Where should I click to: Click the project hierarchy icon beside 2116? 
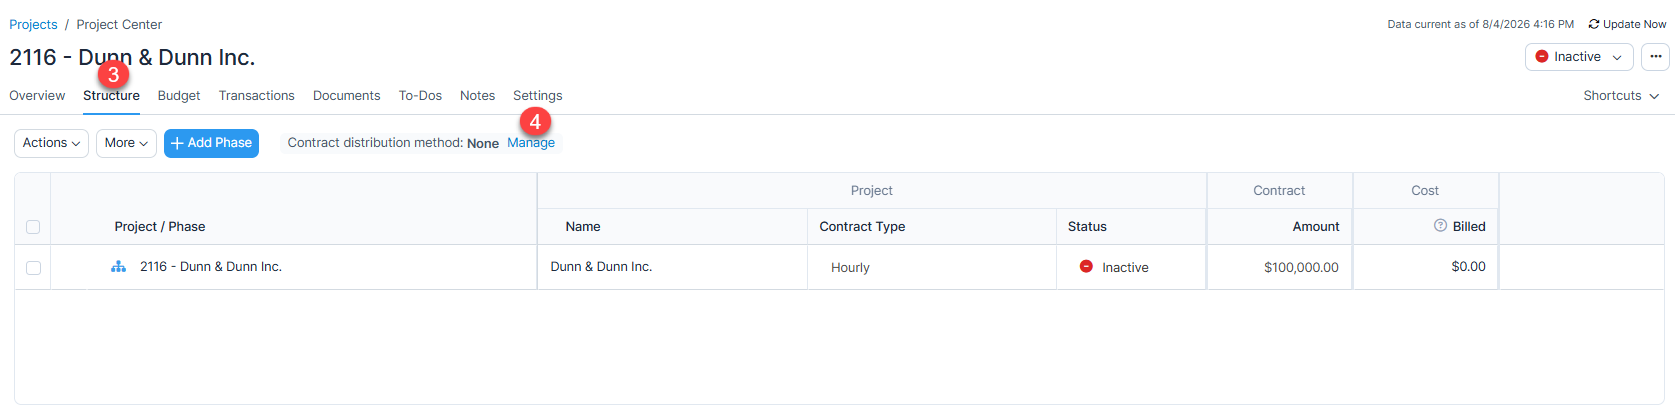pyautogui.click(x=118, y=267)
